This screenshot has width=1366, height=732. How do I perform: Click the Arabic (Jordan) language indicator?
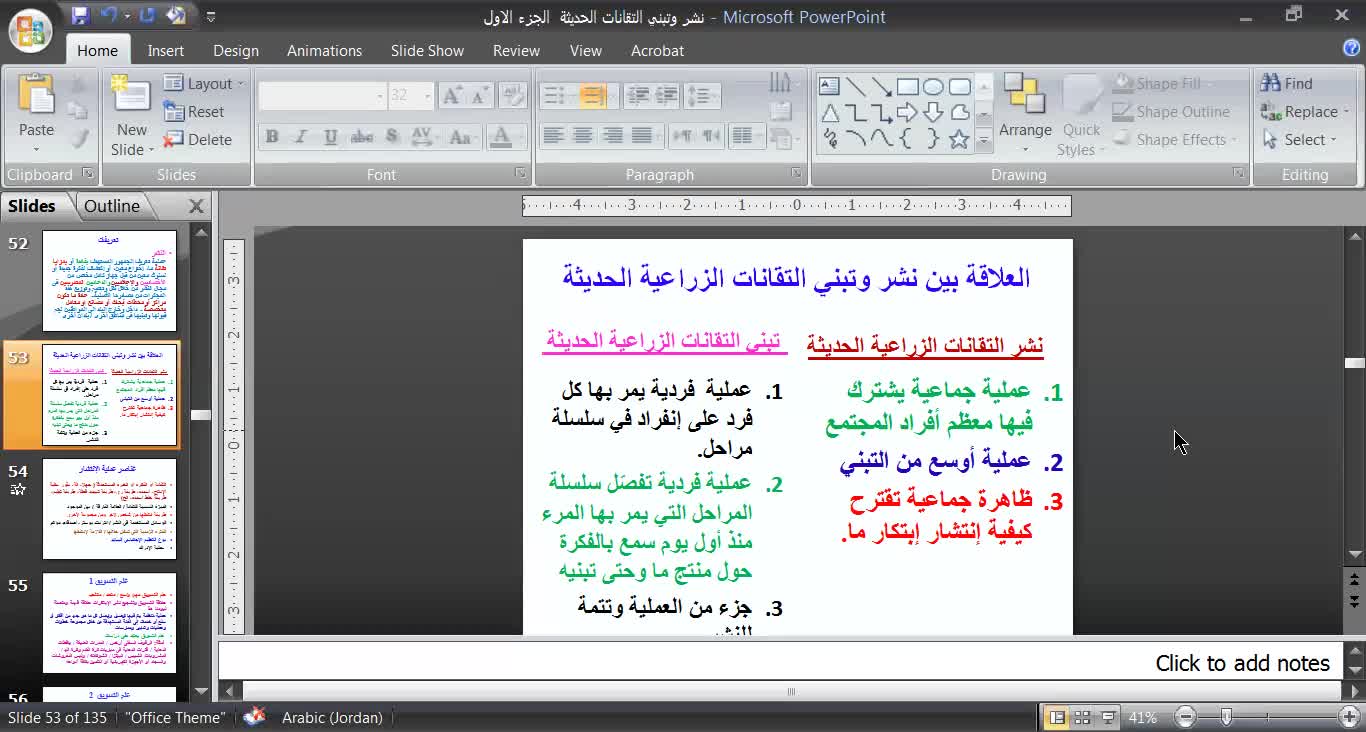click(x=332, y=717)
